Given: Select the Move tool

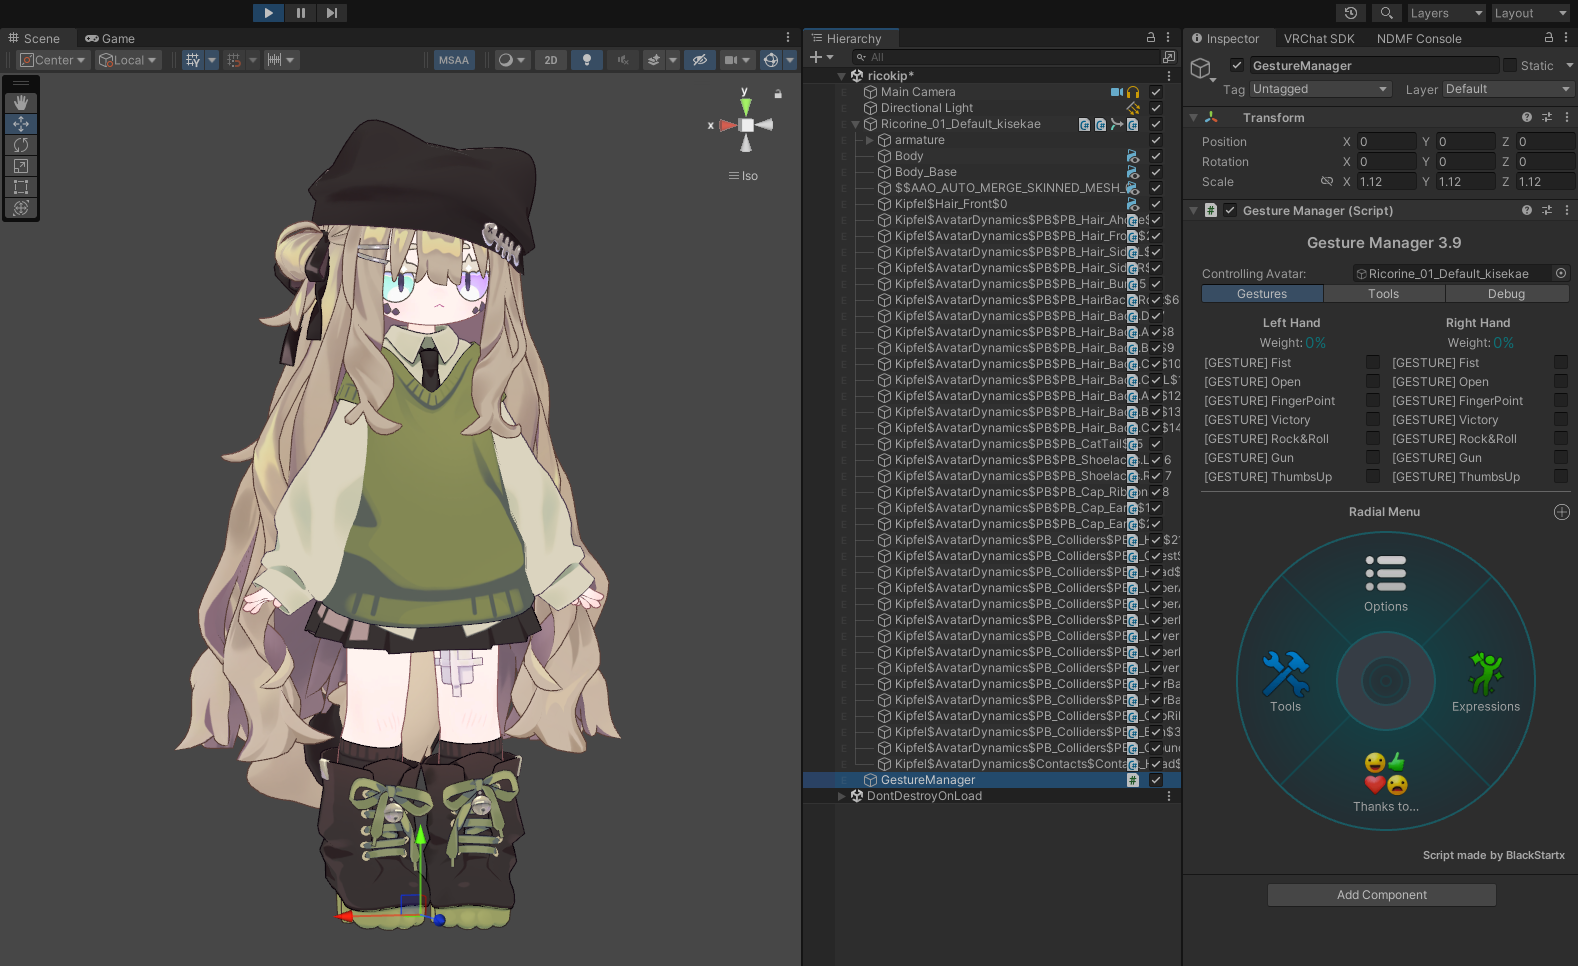Looking at the screenshot, I should click(21, 124).
